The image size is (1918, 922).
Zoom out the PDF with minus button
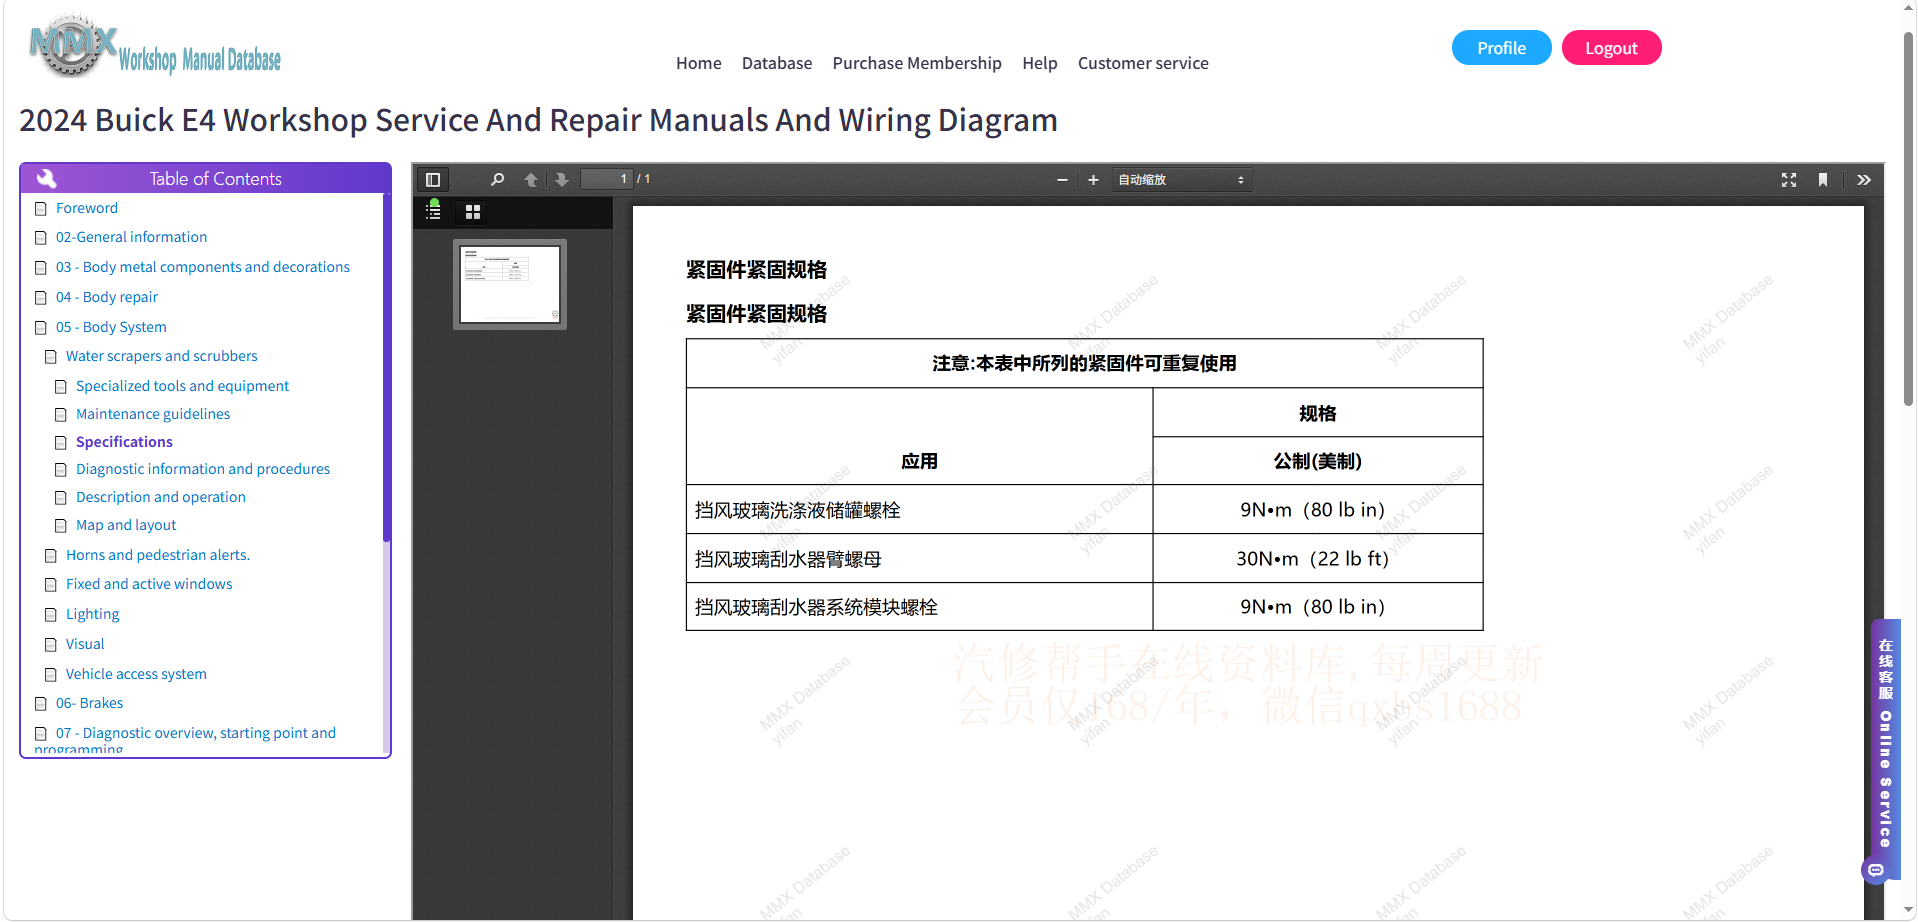point(1062,180)
